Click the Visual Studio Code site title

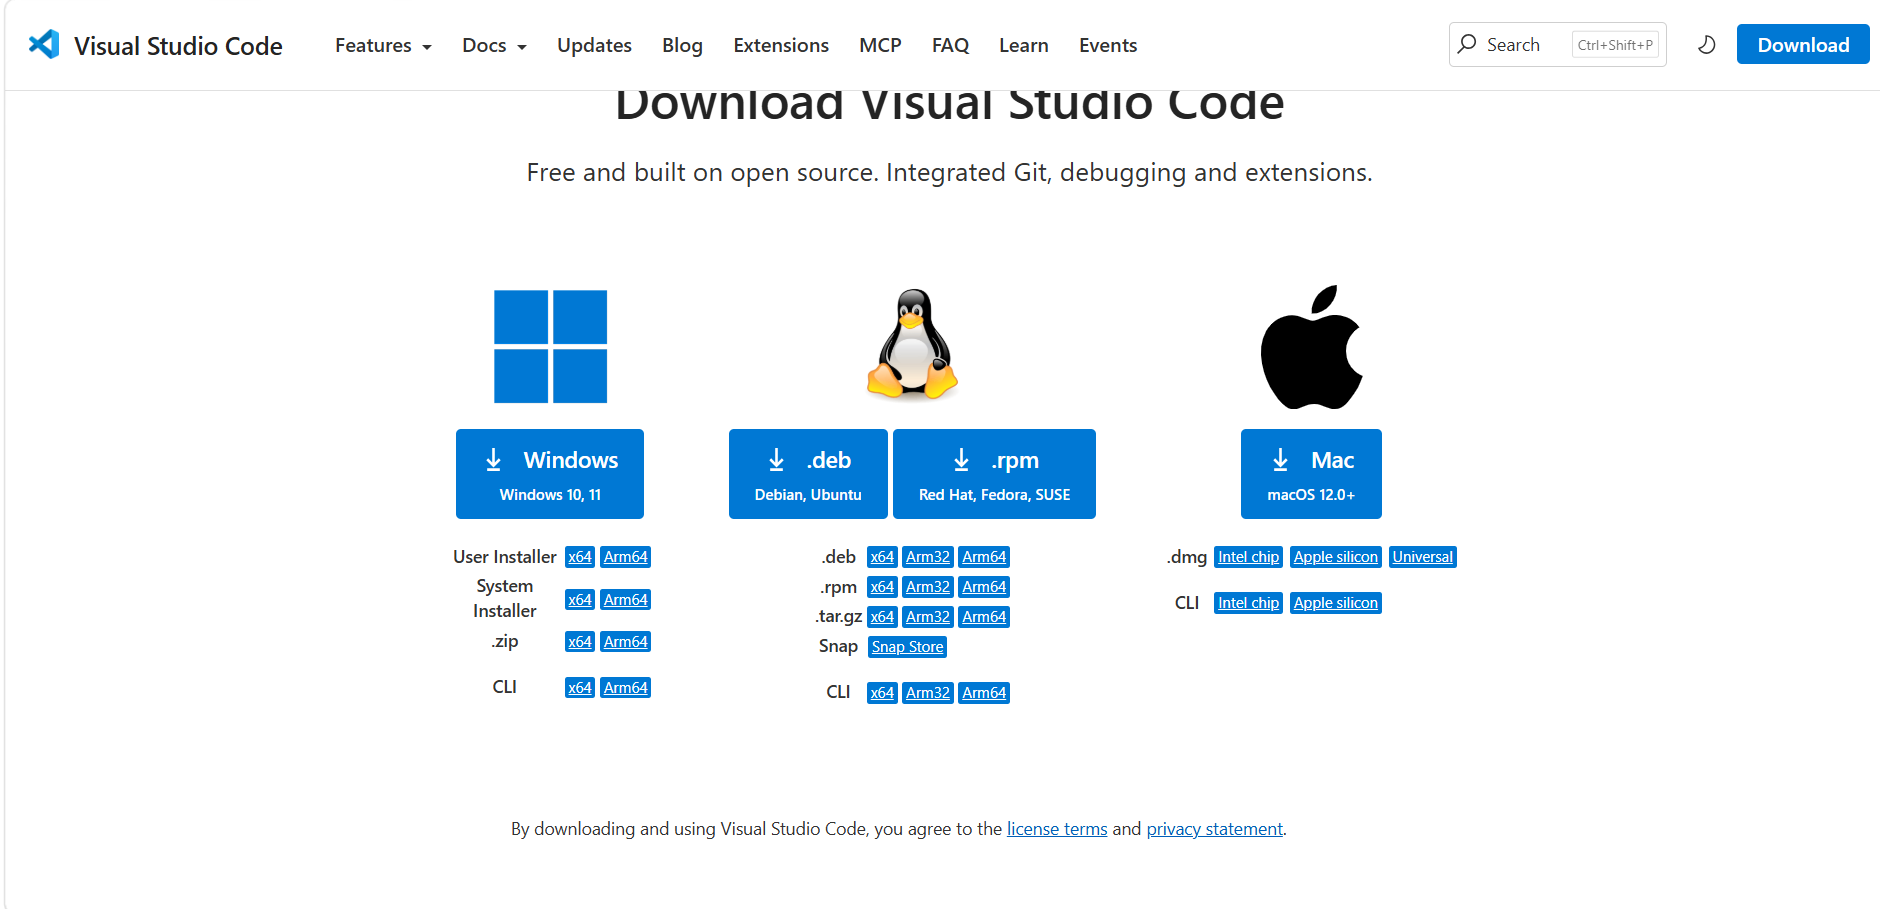tap(178, 46)
